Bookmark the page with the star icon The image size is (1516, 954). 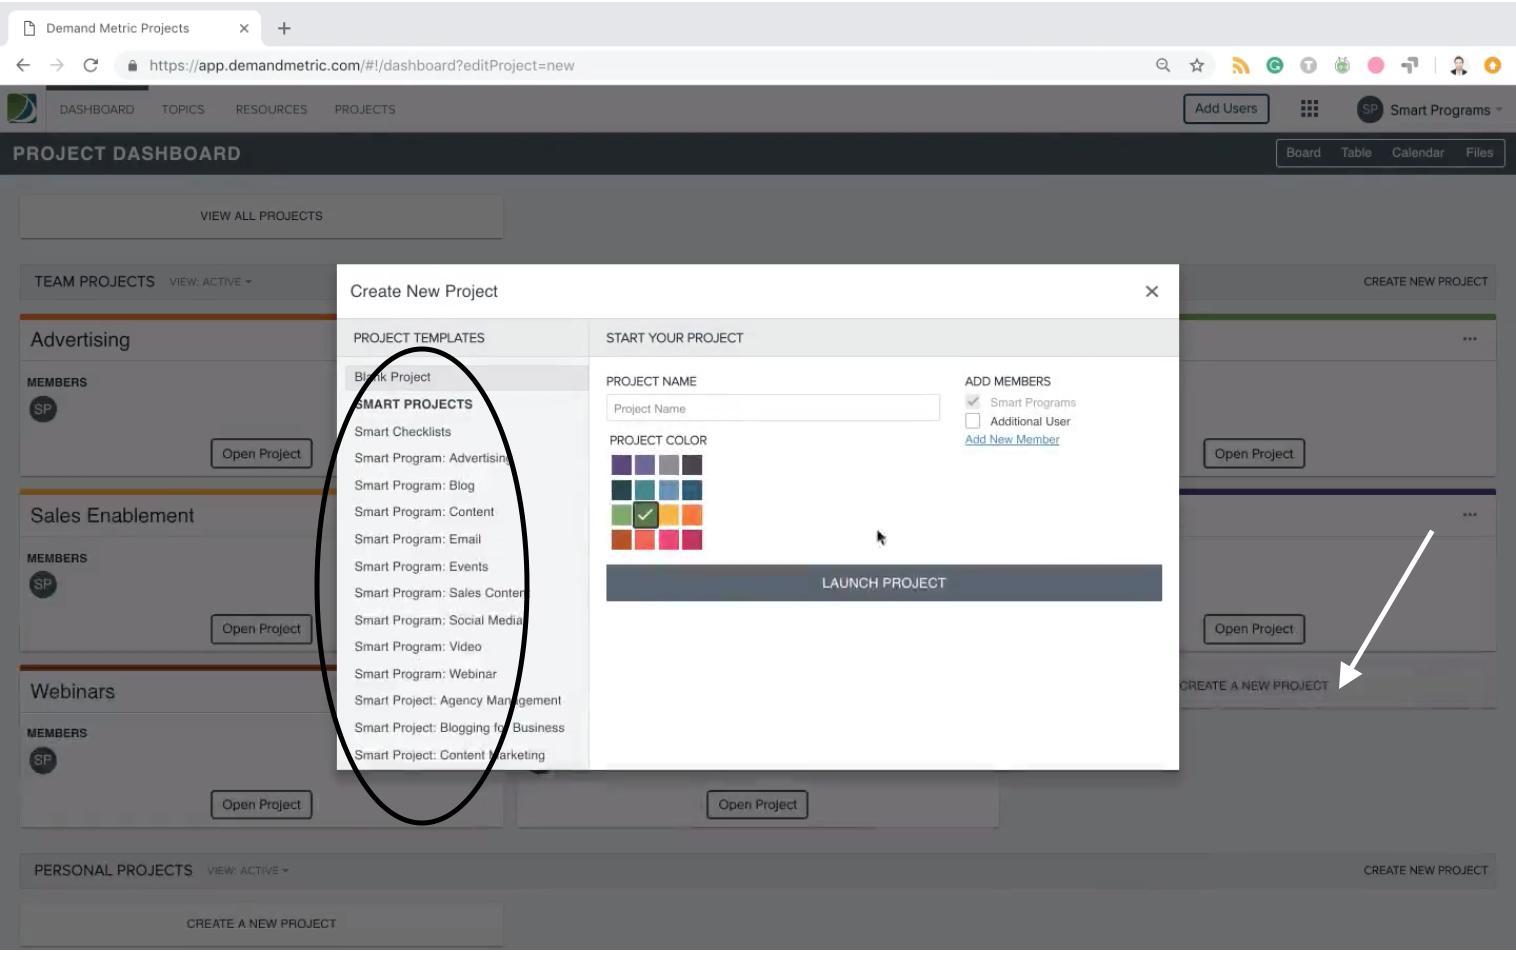pyautogui.click(x=1197, y=65)
